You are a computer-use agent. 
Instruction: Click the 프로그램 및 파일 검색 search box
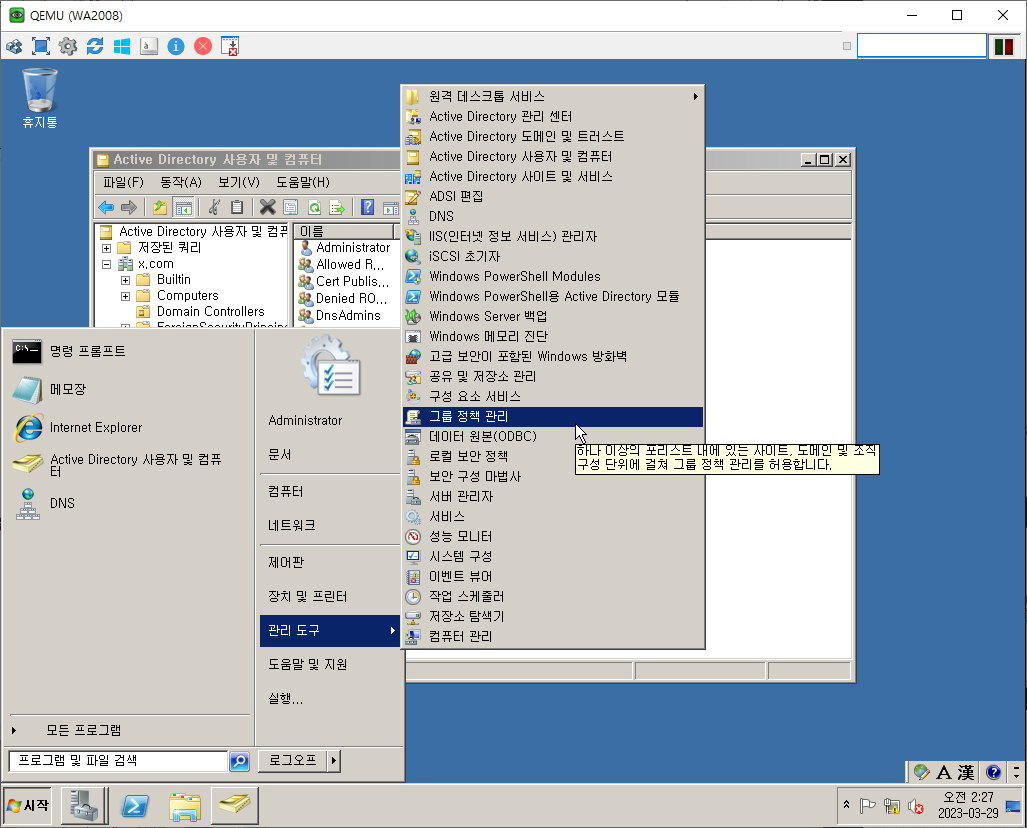(x=118, y=761)
